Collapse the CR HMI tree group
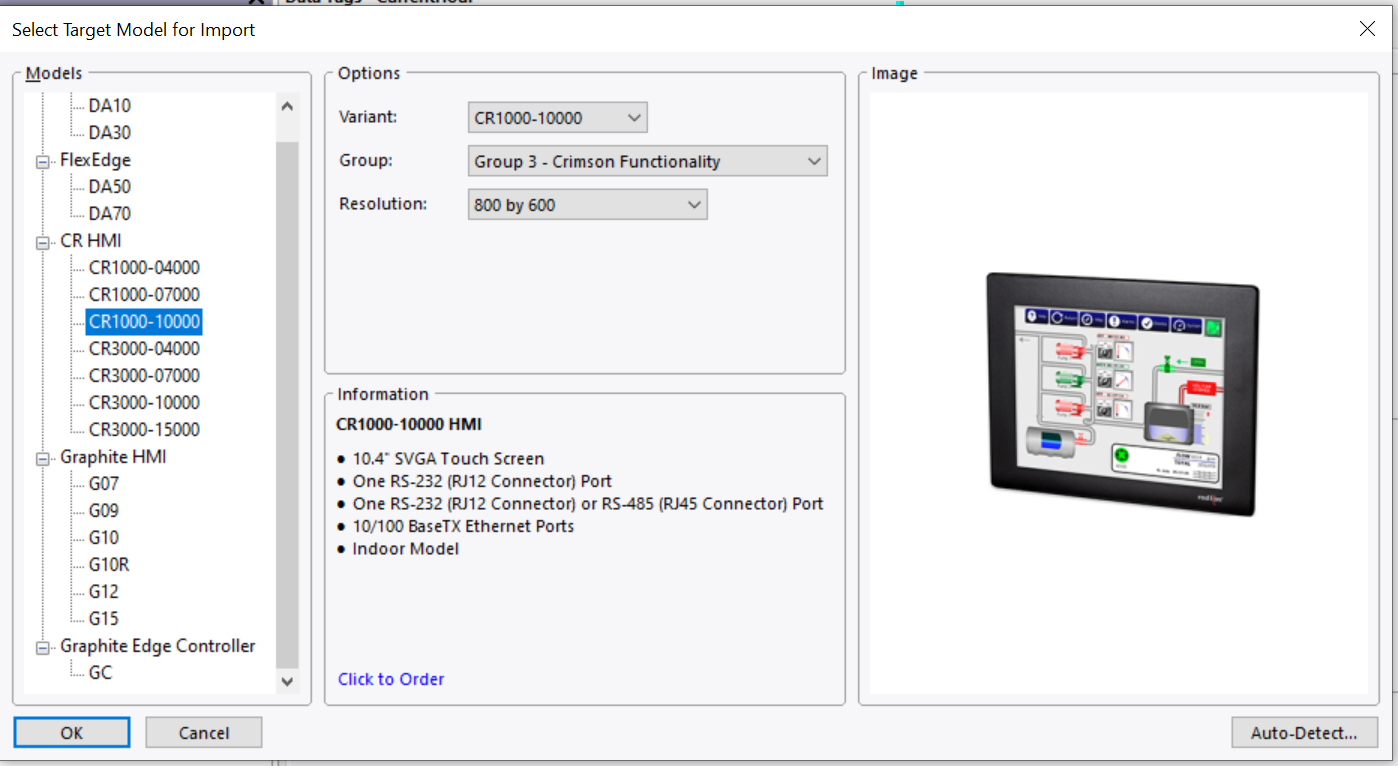The height and width of the screenshot is (766, 1398). [43, 242]
